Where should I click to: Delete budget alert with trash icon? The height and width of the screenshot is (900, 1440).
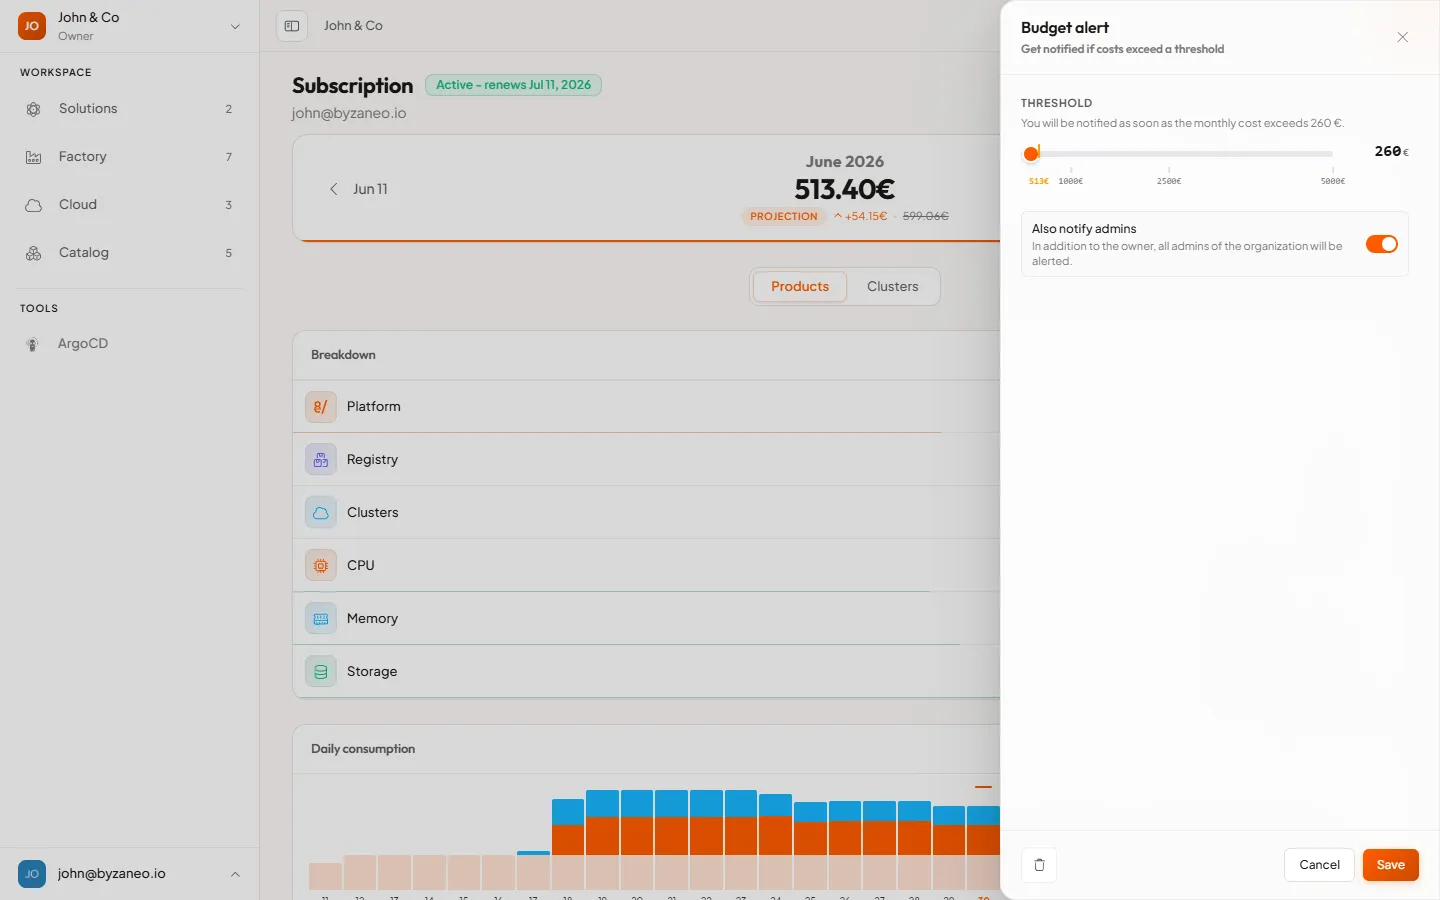[x=1039, y=865]
